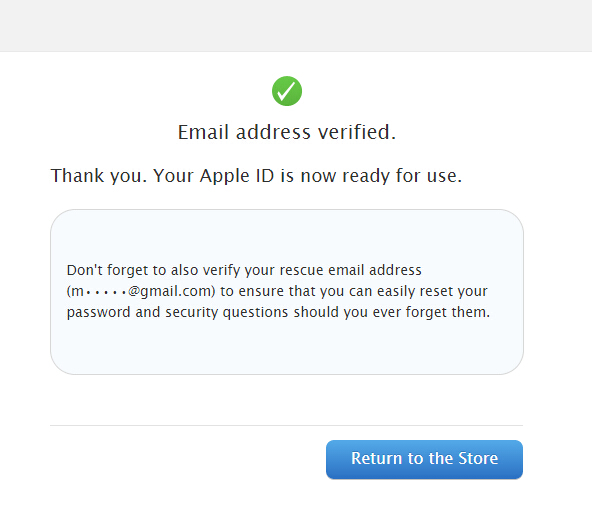Click the word "verified." in the heading
592x530 pixels.
coord(357,132)
